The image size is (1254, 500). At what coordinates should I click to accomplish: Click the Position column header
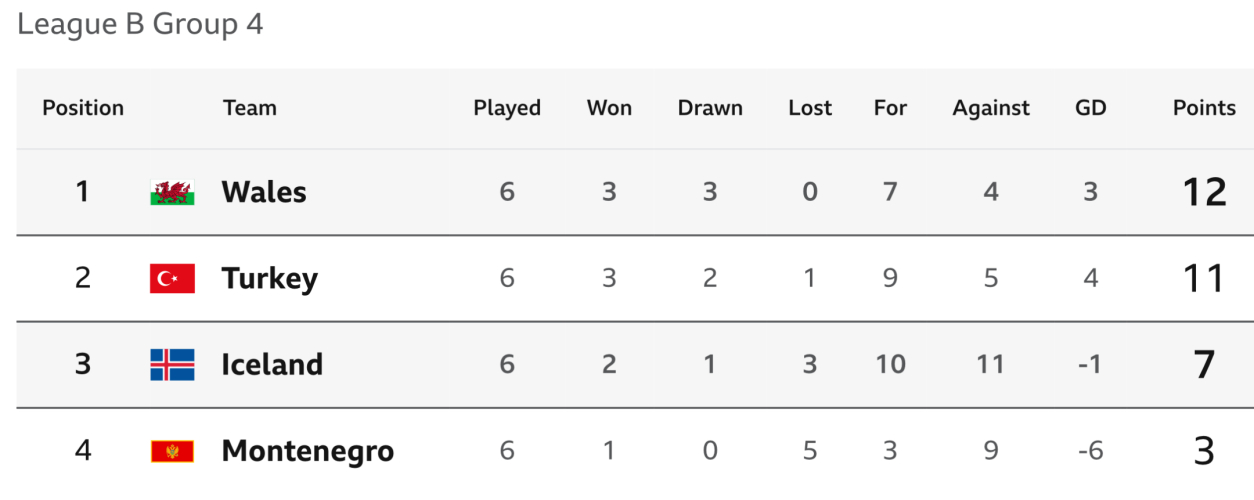(83, 108)
